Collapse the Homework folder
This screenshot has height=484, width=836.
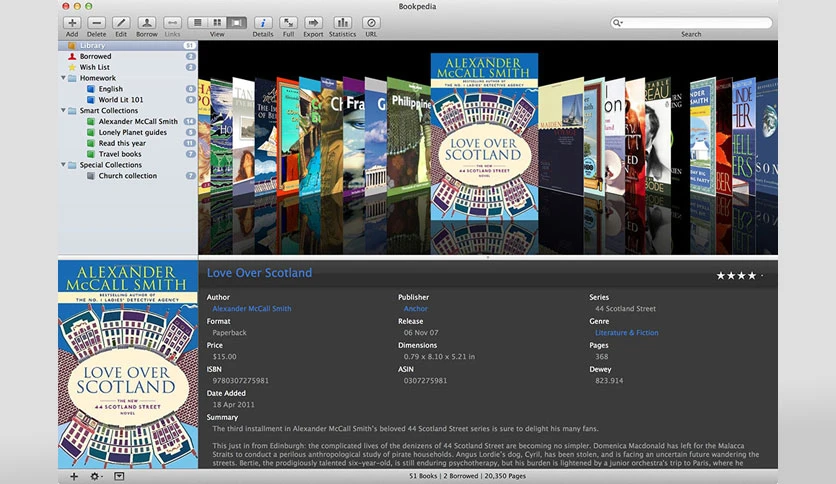[x=63, y=78]
